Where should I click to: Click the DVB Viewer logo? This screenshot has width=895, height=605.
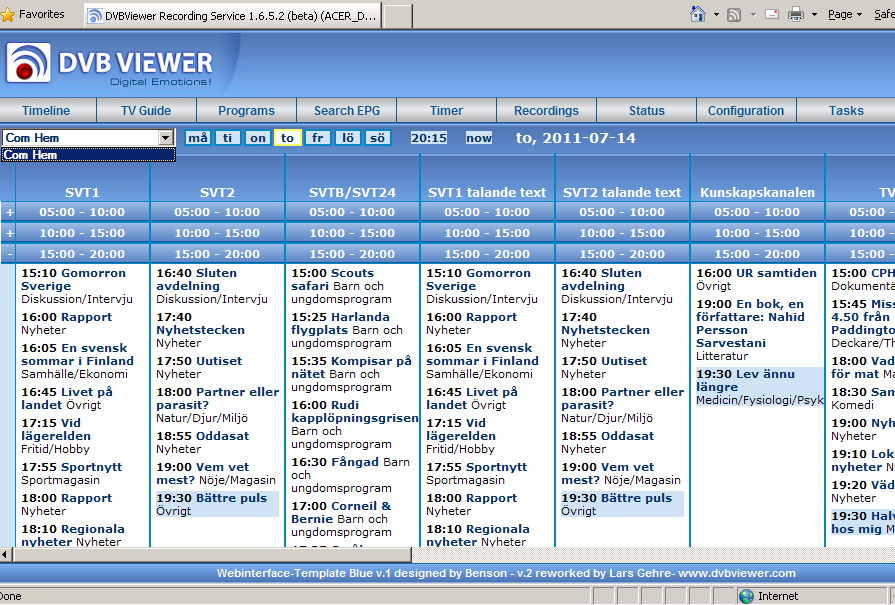110,64
